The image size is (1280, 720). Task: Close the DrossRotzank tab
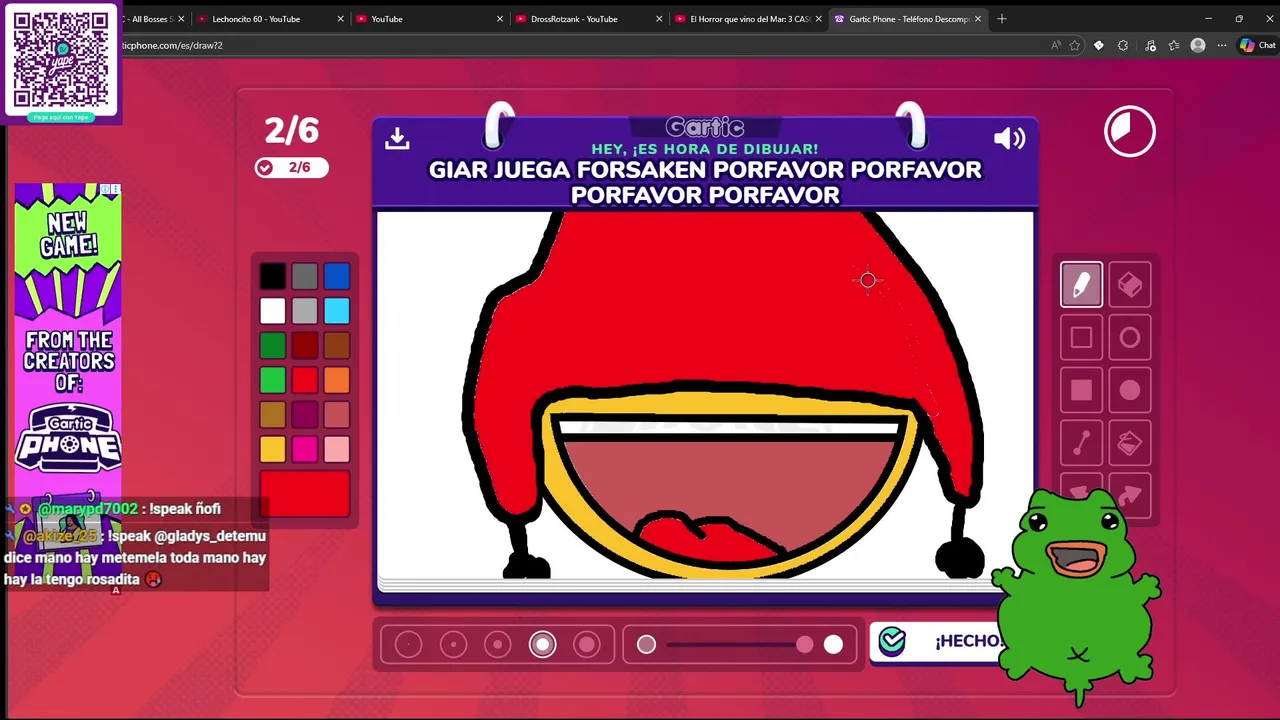click(x=659, y=19)
